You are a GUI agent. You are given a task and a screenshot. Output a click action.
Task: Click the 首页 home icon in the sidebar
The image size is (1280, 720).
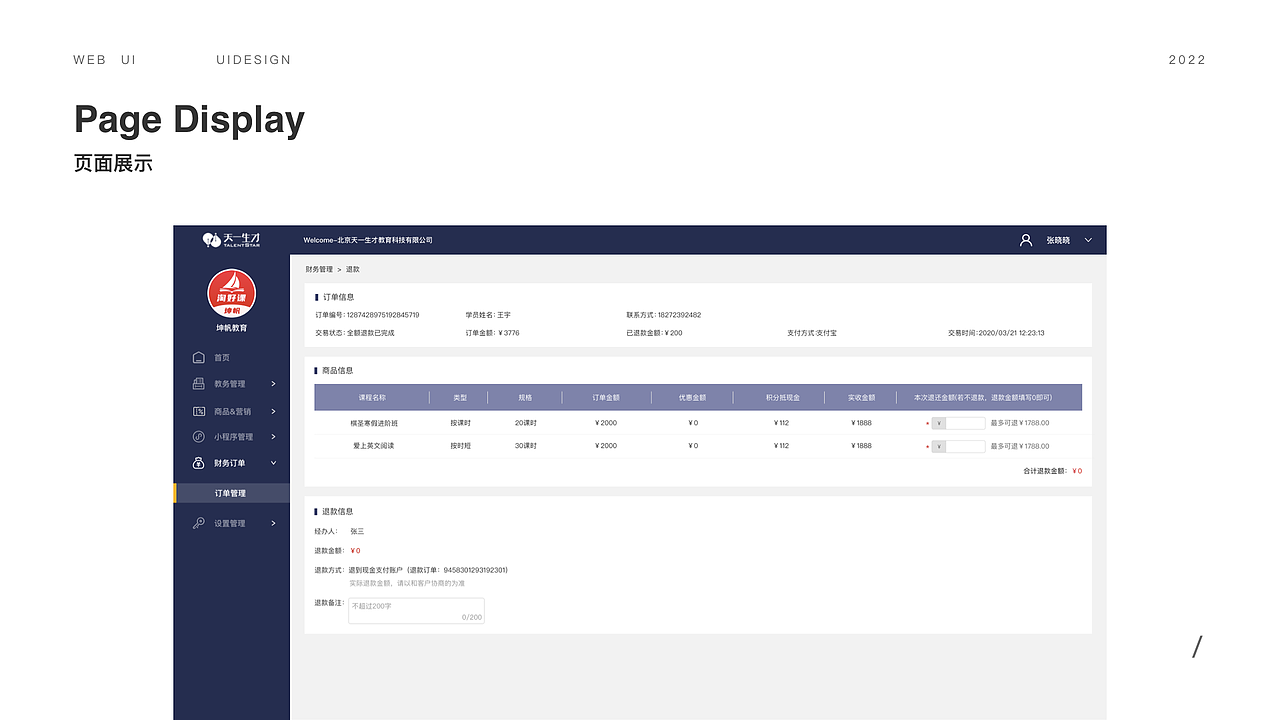[198, 357]
